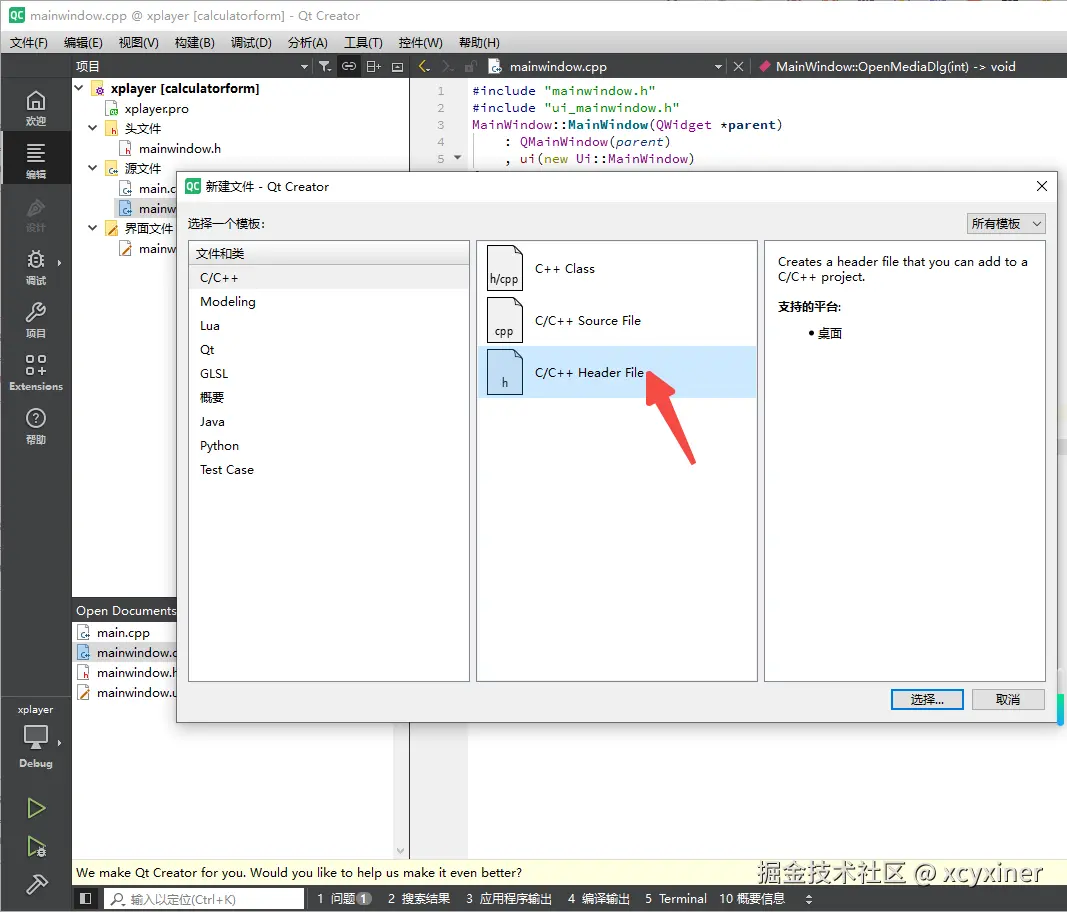Collapse the 源文件 folder node
Image resolution: width=1067 pixels, height=912 pixels.
(93, 167)
